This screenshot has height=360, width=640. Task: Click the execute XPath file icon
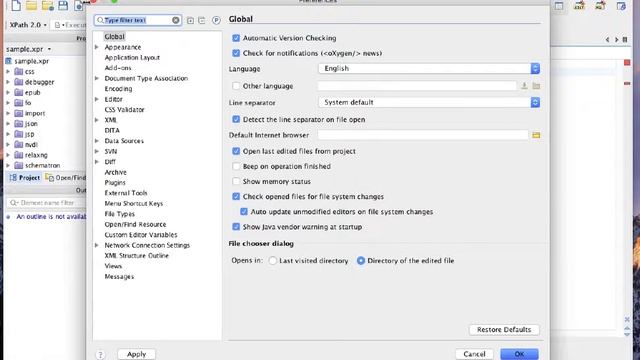pos(58,25)
